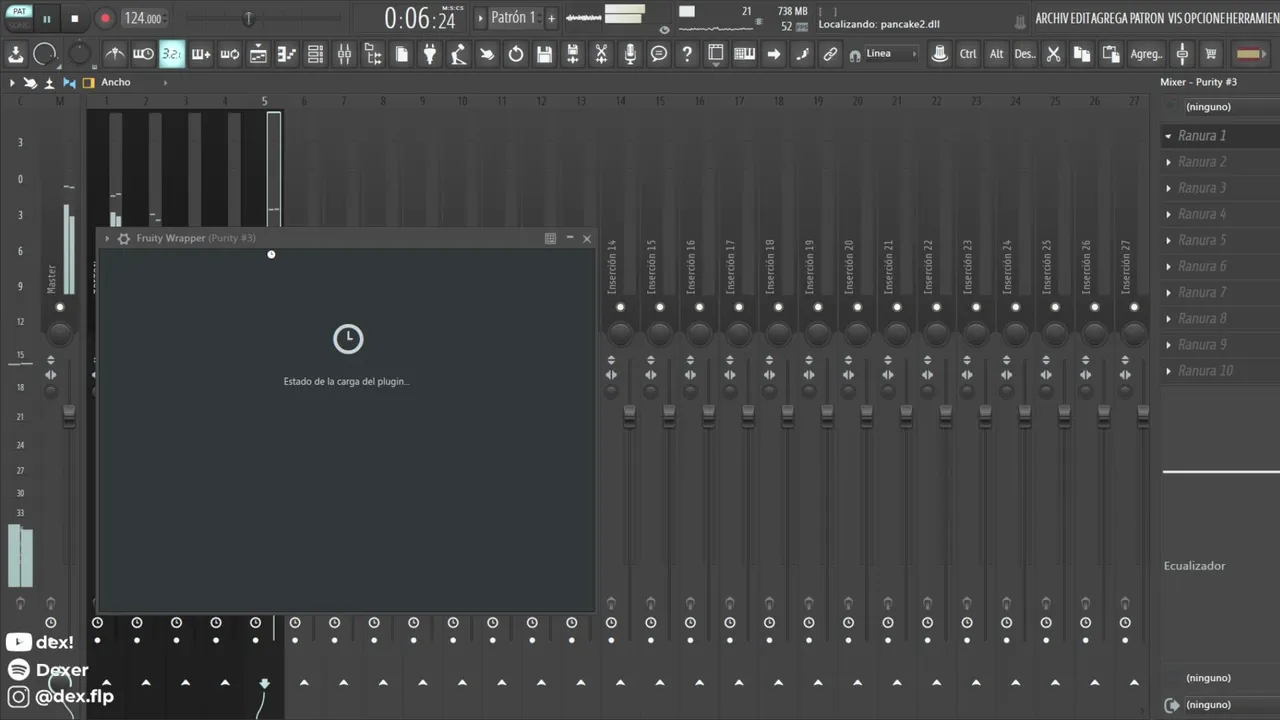Enable loop recording in the toolbar
Screen dimensions: 1280x720
tap(229, 54)
